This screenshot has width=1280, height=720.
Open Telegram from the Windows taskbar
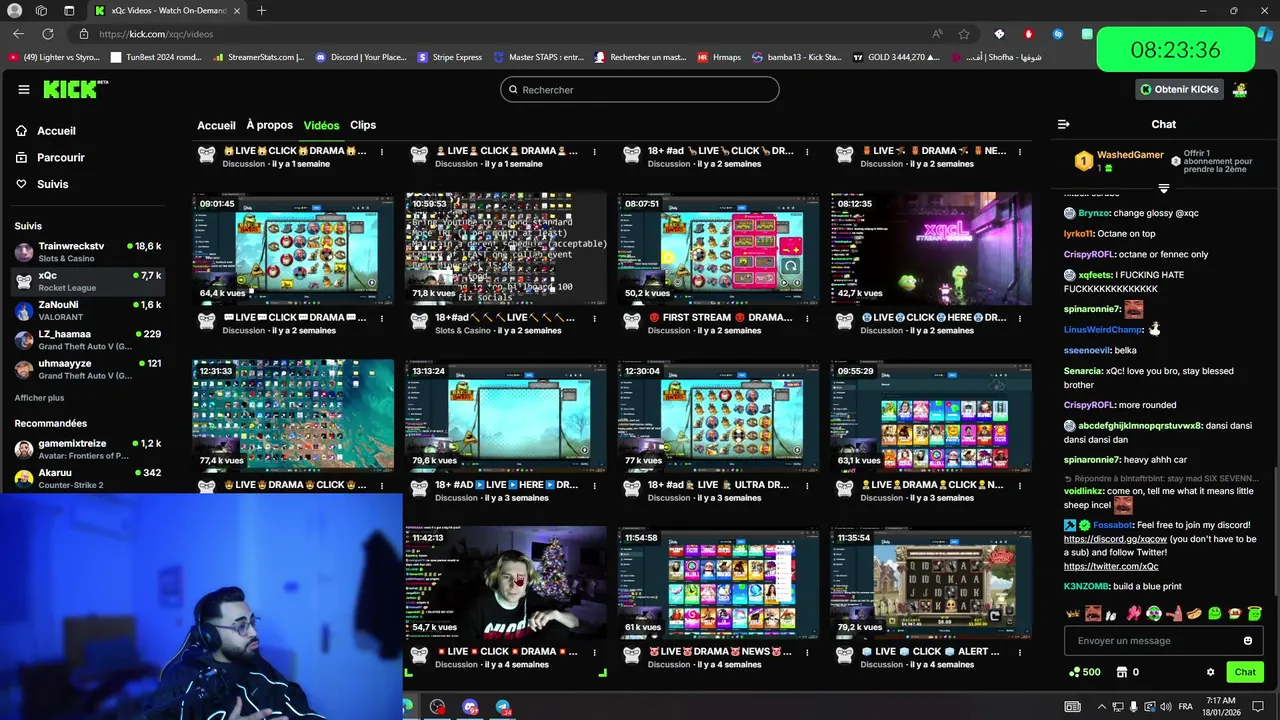coord(503,707)
